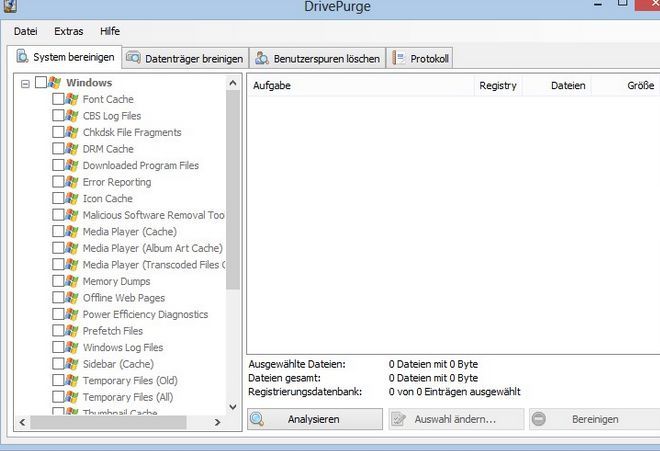Click the flag icon beside Offline Web Pages
This screenshot has width=660, height=451.
click(x=72, y=298)
